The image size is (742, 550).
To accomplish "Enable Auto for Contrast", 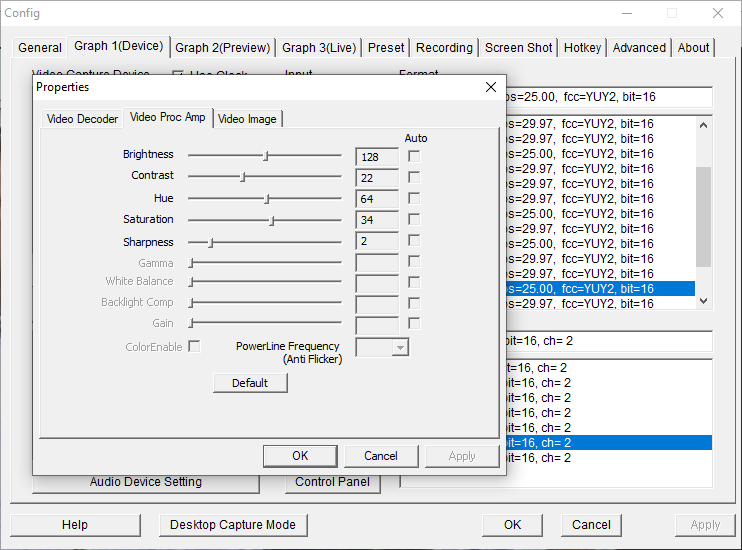I will point(414,177).
